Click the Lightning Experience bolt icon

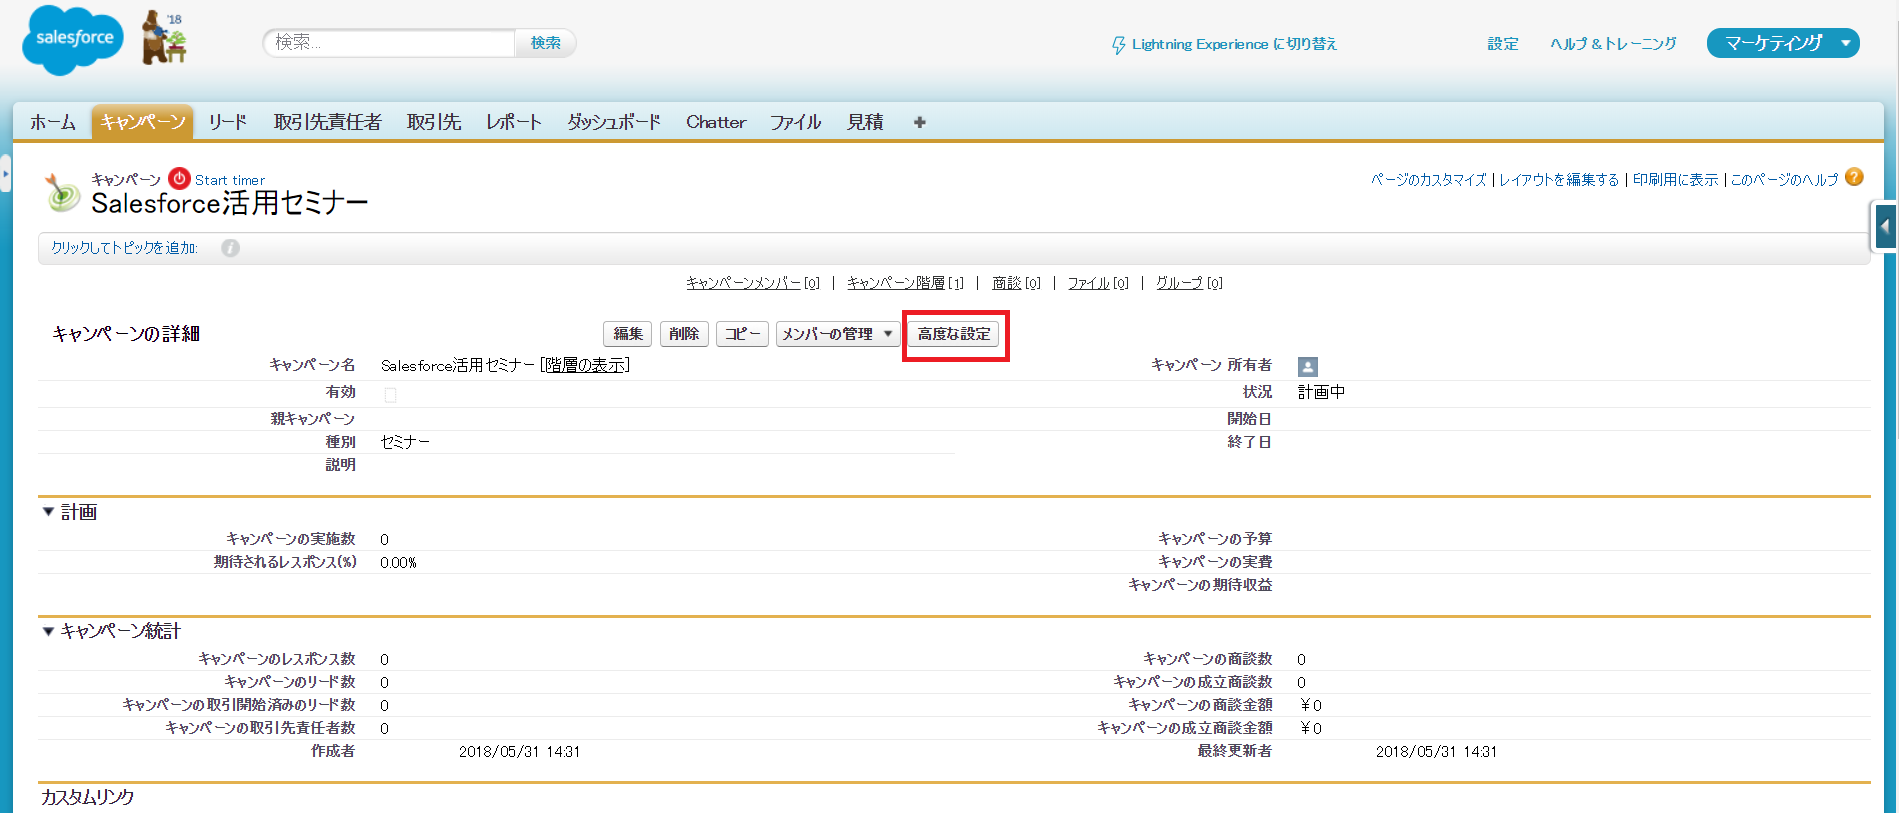1118,45
